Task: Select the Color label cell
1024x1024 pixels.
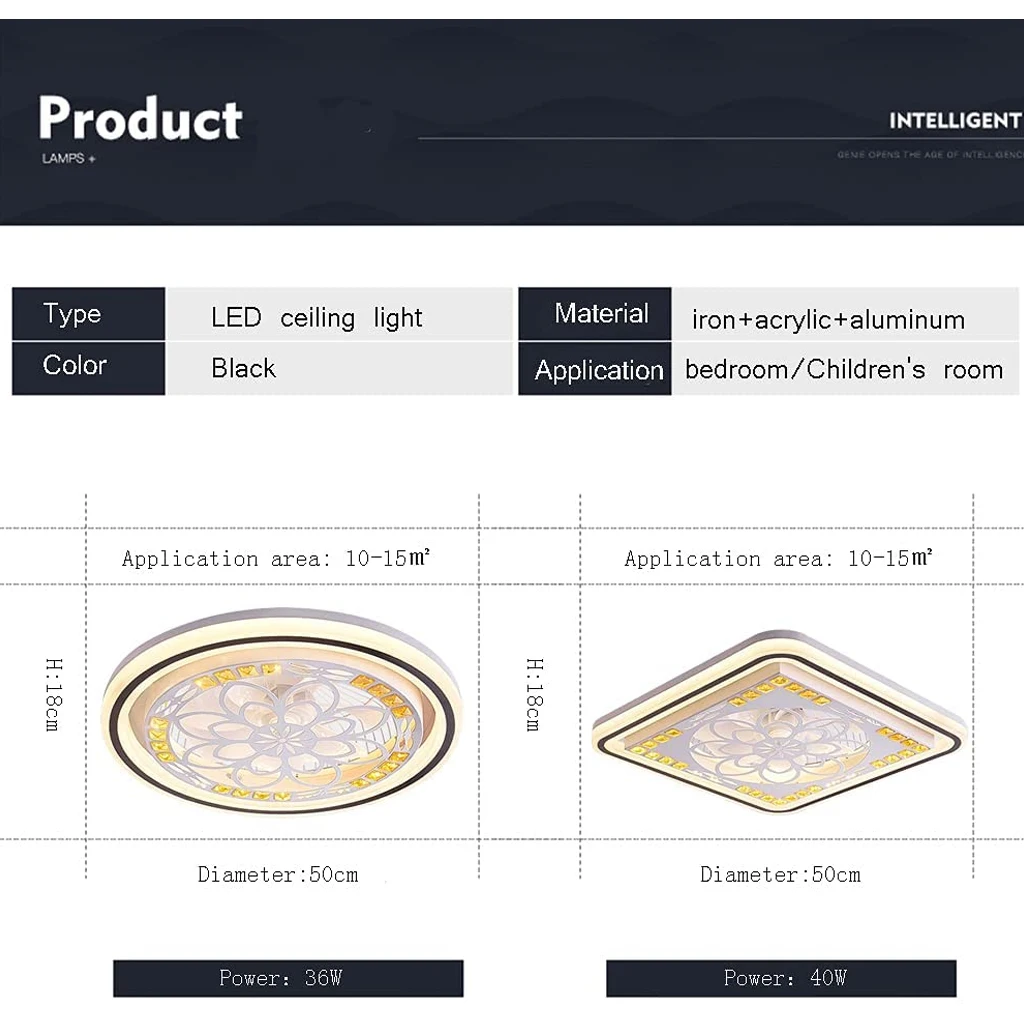Action: click(x=88, y=366)
